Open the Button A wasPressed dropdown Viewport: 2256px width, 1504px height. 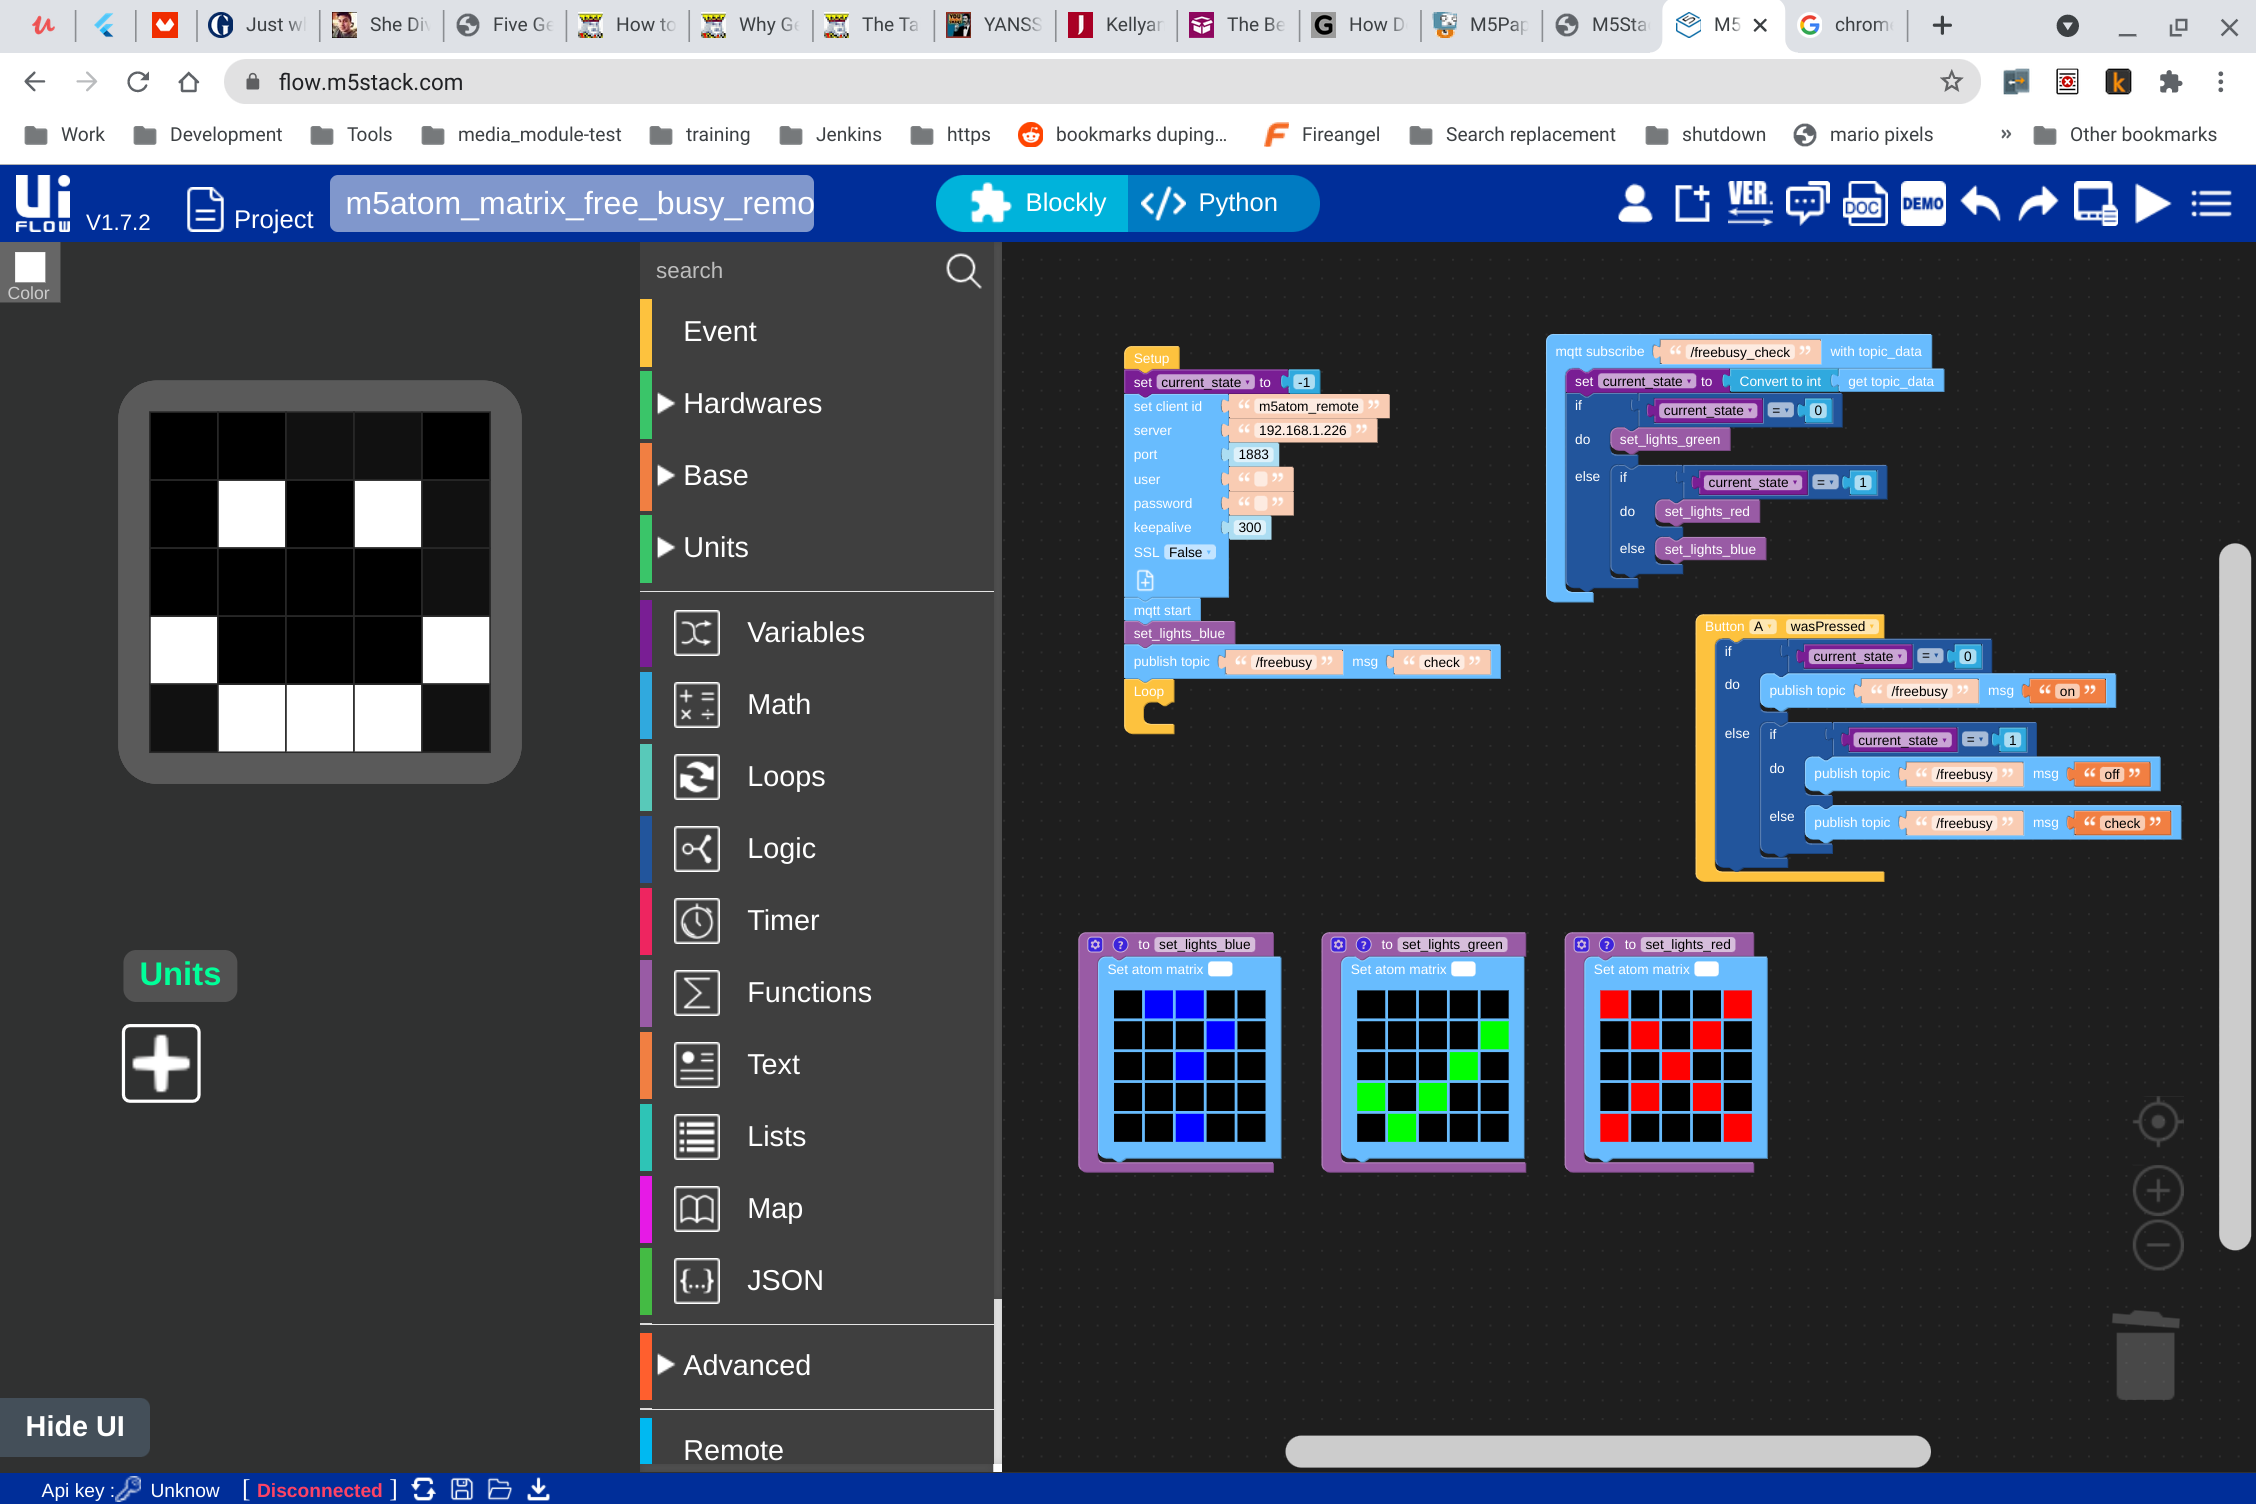[1832, 627]
